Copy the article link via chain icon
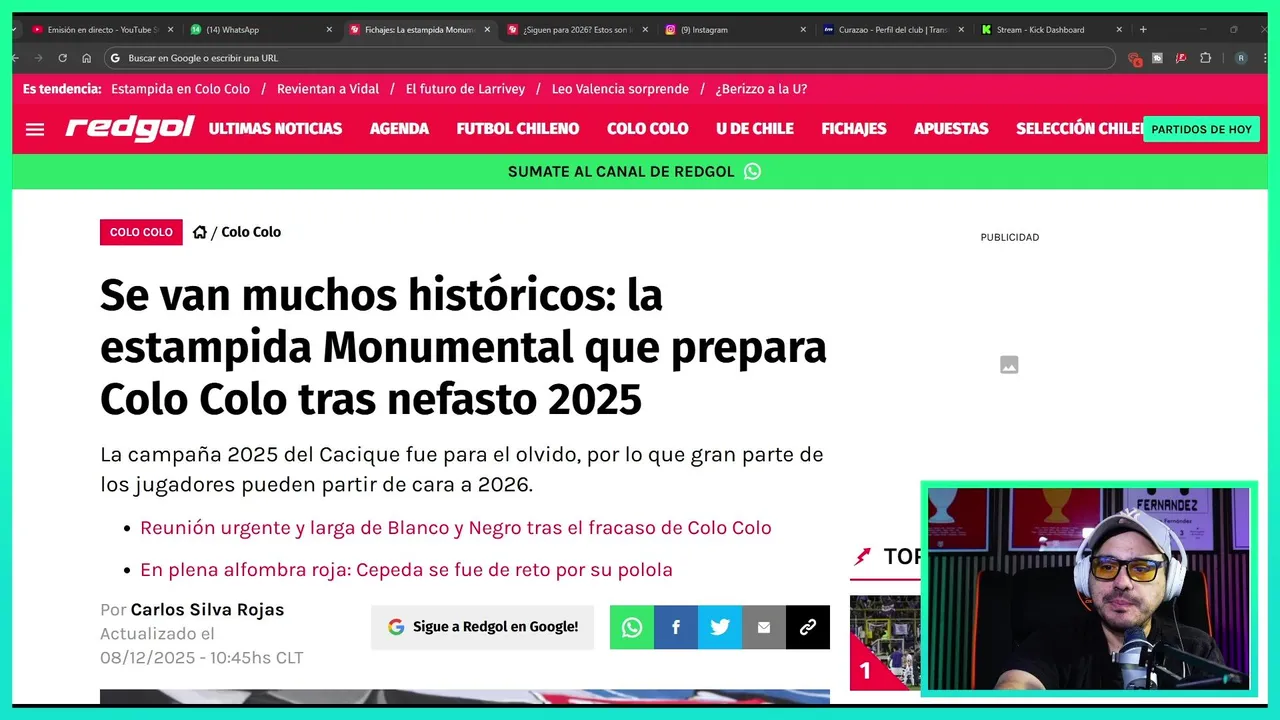Image resolution: width=1280 pixels, height=720 pixels. pyautogui.click(x=808, y=627)
